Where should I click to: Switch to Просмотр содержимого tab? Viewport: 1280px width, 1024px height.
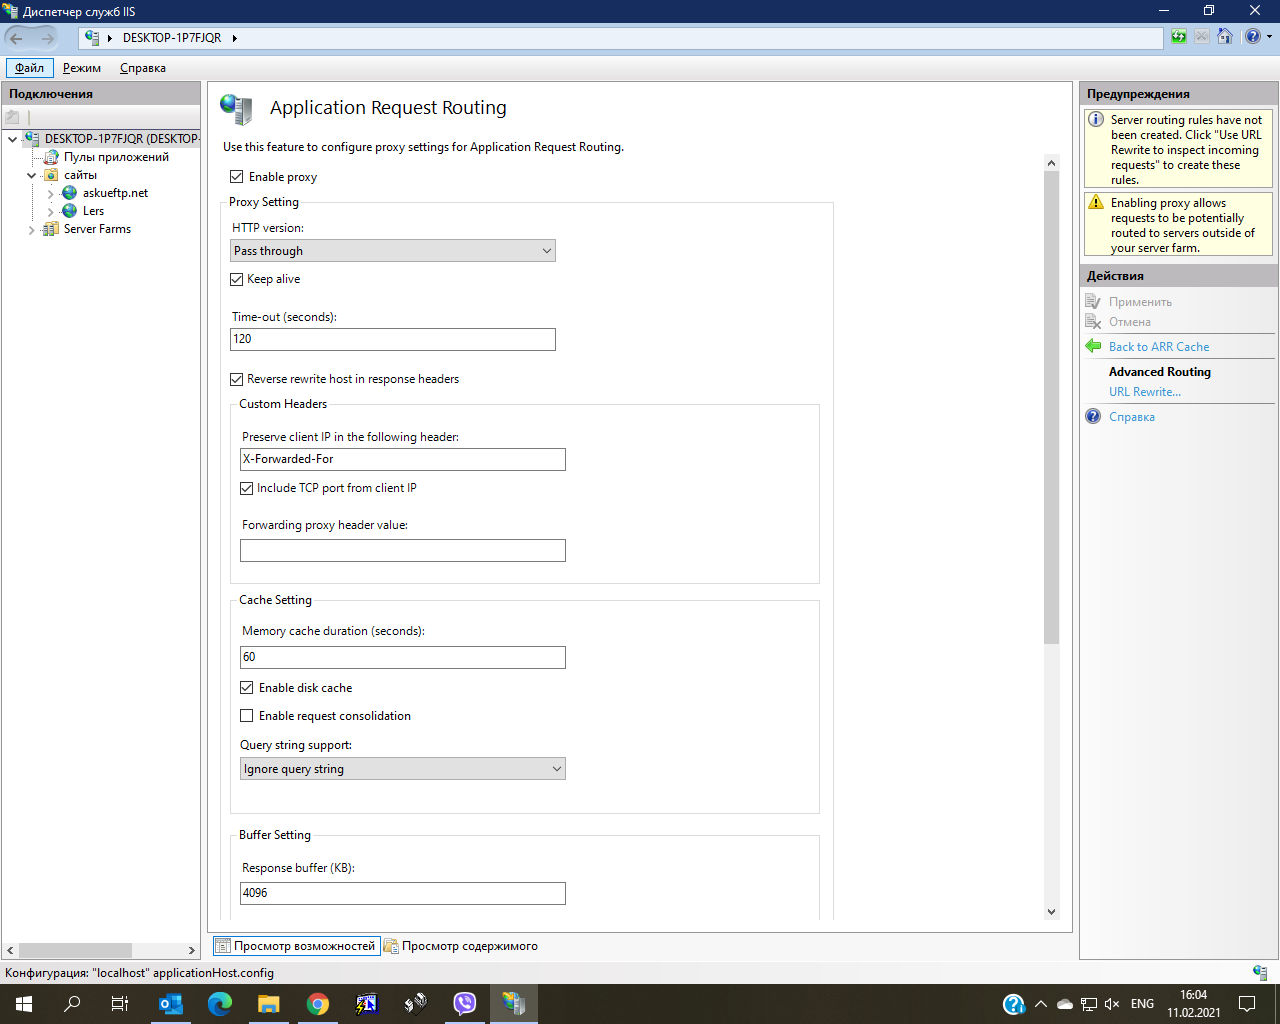[x=461, y=946]
